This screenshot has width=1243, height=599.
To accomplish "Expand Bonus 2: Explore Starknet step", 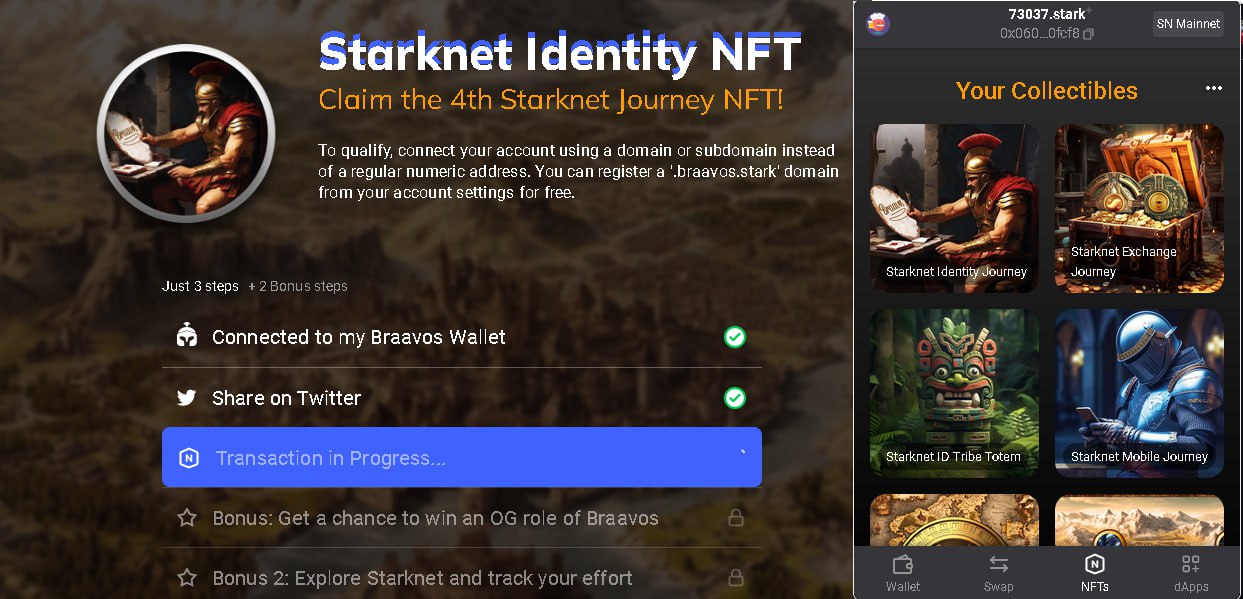I will point(462,578).
